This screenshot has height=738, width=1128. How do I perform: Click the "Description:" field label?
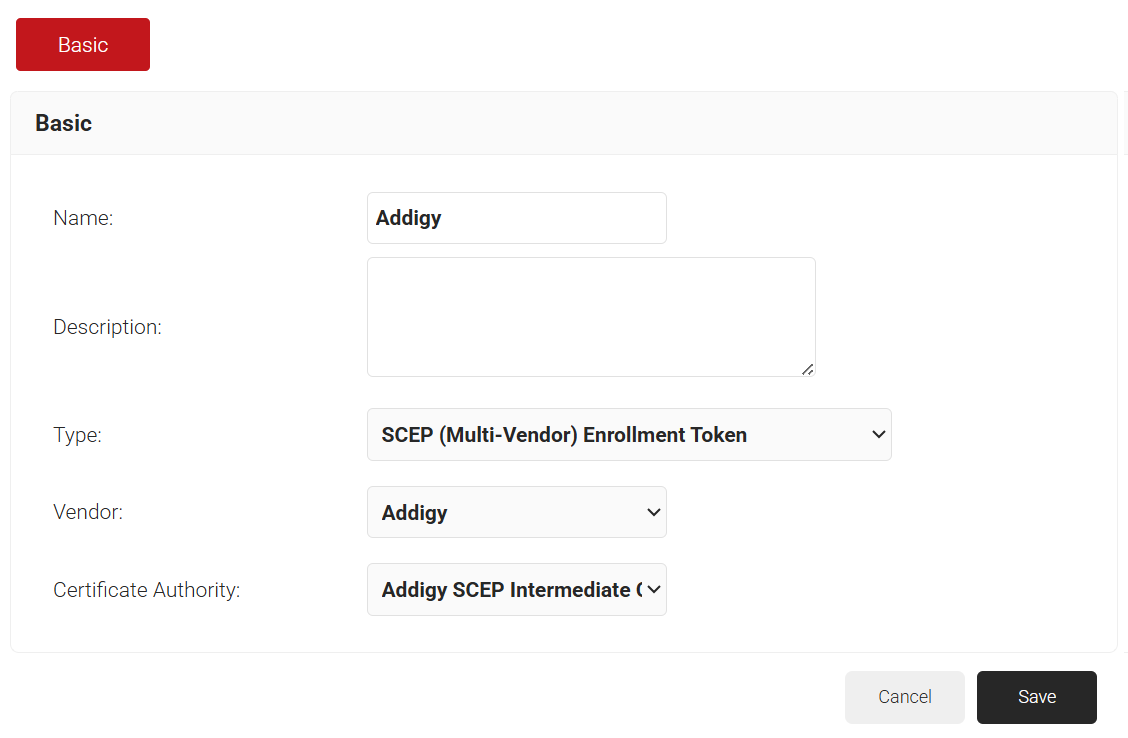pos(107,327)
